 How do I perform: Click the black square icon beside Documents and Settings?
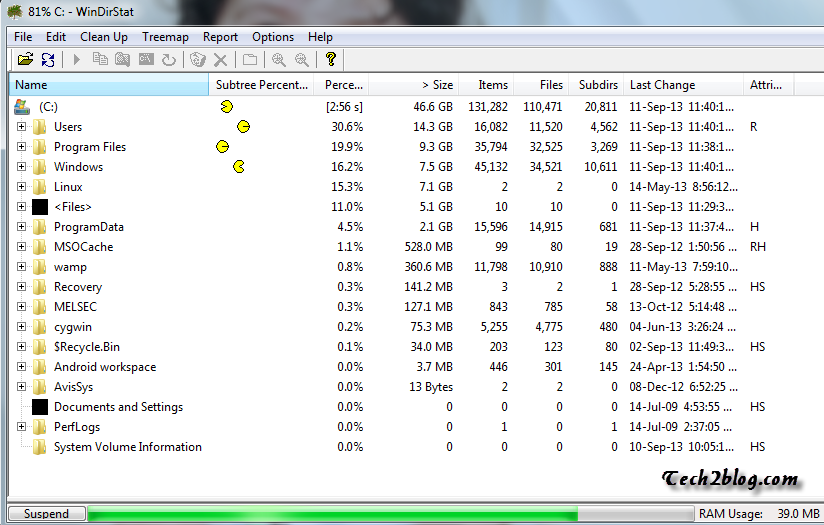tap(40, 407)
